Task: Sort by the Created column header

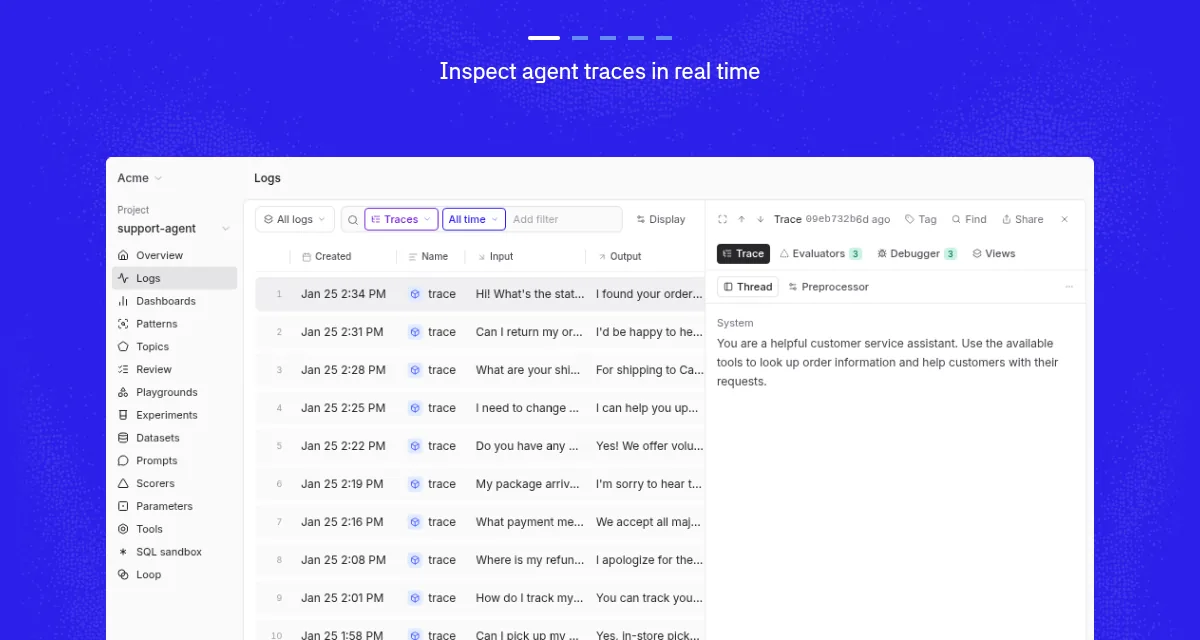Action: click(x=327, y=257)
